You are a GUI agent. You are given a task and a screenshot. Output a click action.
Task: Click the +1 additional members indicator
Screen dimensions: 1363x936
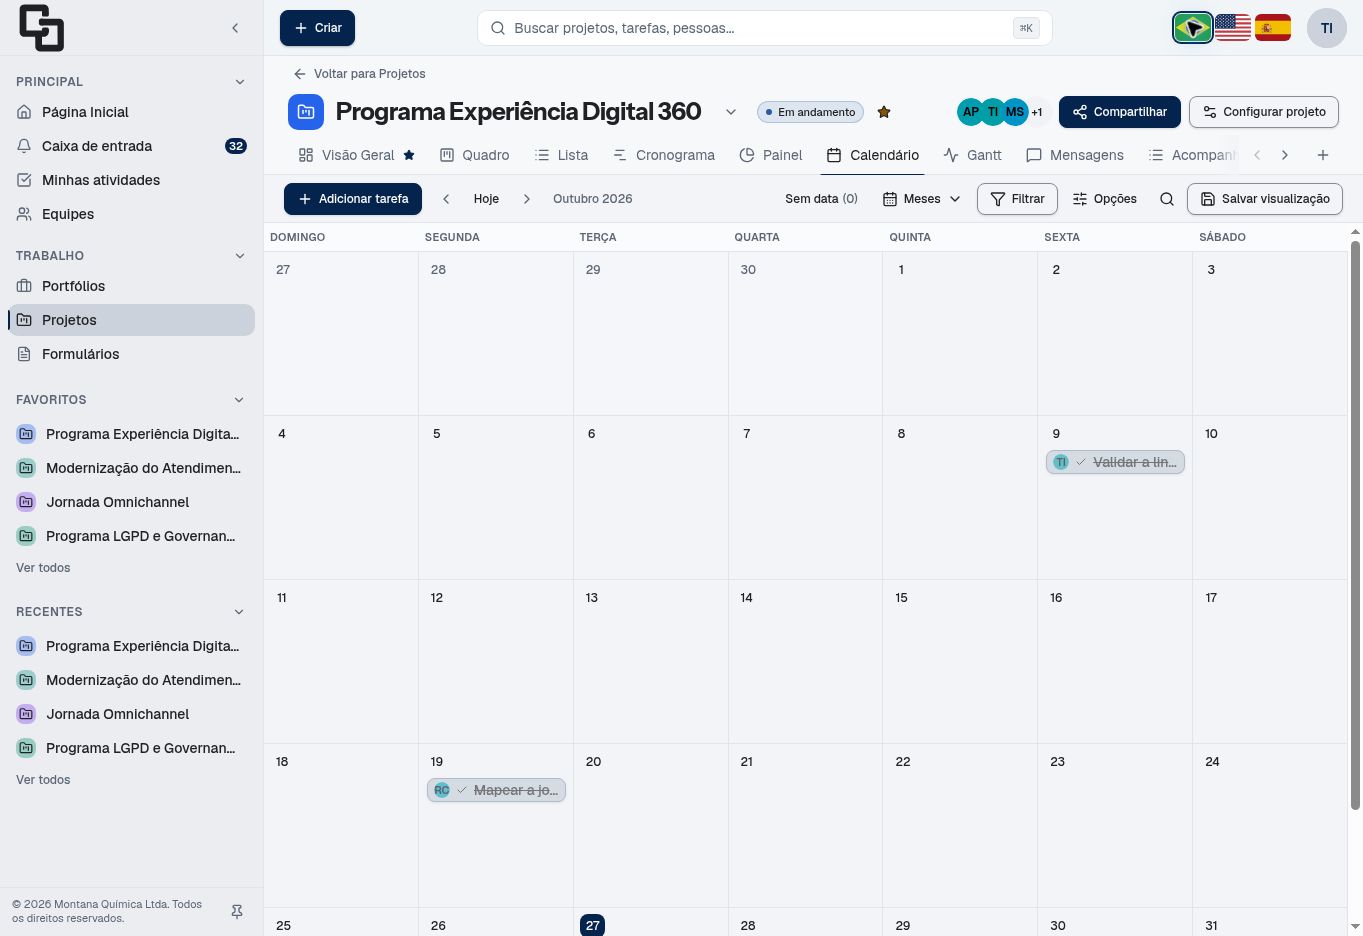click(x=1037, y=112)
